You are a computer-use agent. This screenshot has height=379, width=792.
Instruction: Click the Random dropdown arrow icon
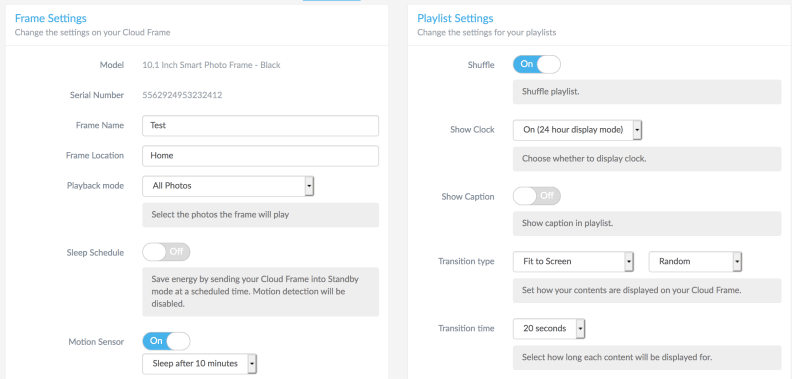737,261
